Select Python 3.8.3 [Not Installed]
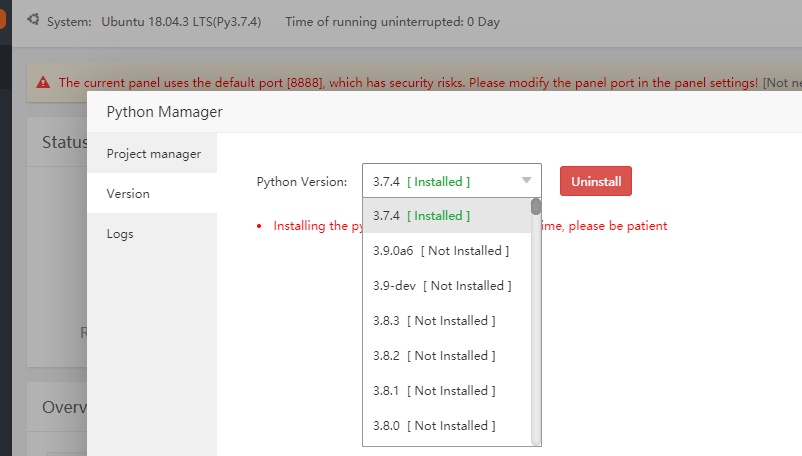The height and width of the screenshot is (456, 802). pyautogui.click(x=428, y=321)
